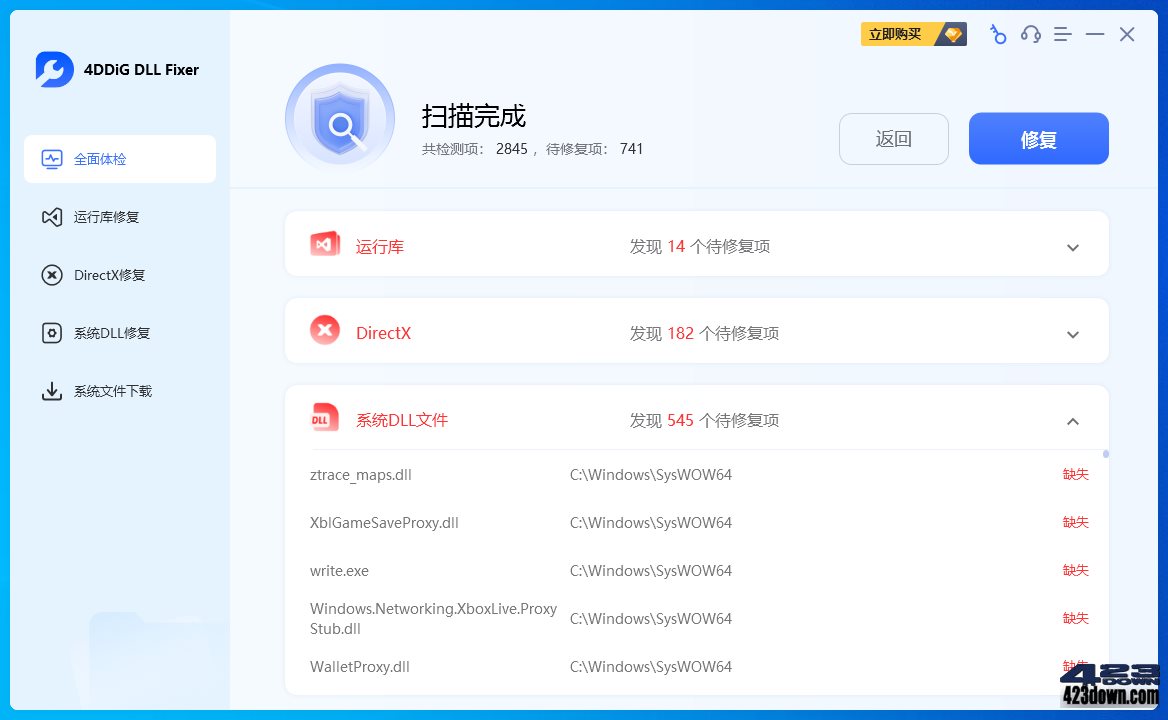Select 全面体检 in the sidebar

click(x=120, y=159)
